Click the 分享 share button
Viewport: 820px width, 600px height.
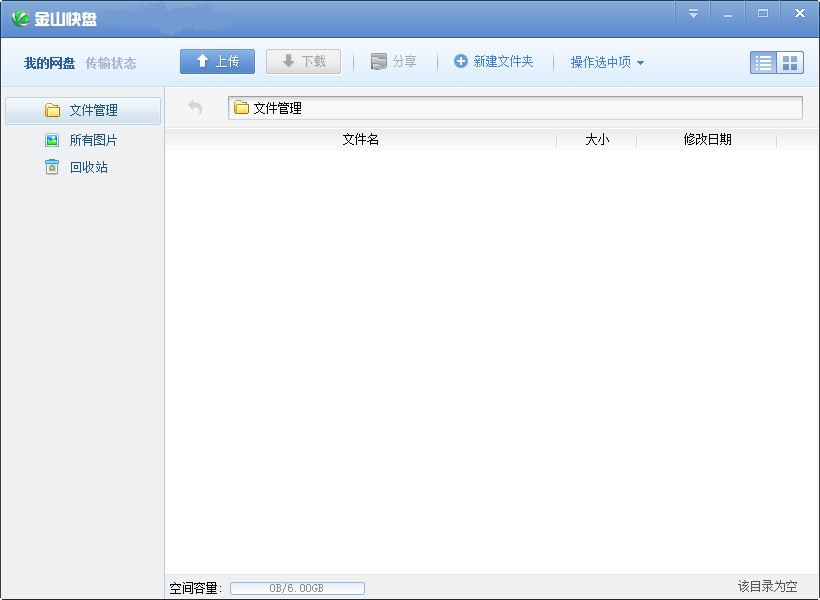[x=393, y=62]
